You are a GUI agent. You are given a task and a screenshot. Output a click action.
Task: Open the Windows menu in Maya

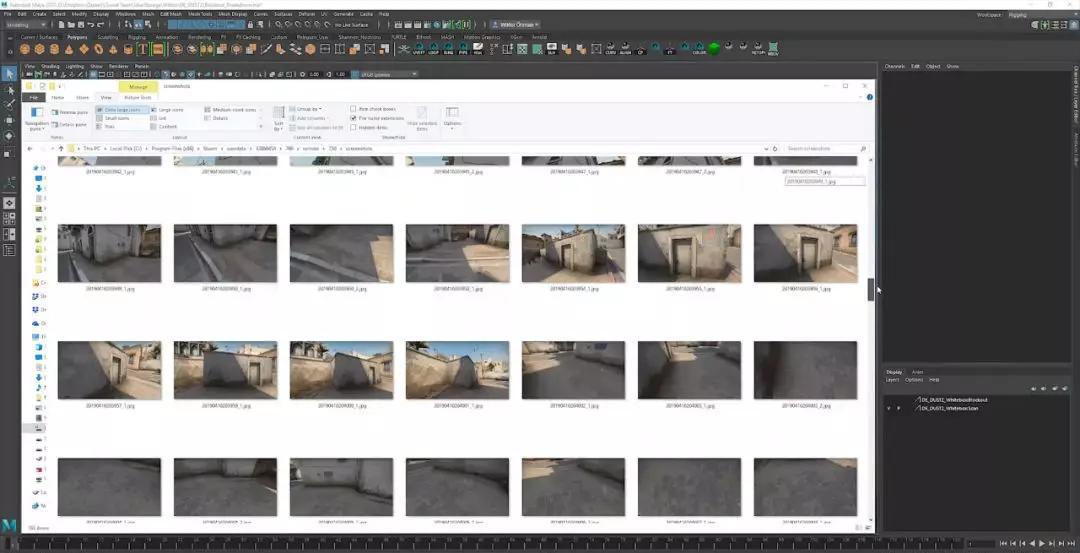(x=126, y=14)
